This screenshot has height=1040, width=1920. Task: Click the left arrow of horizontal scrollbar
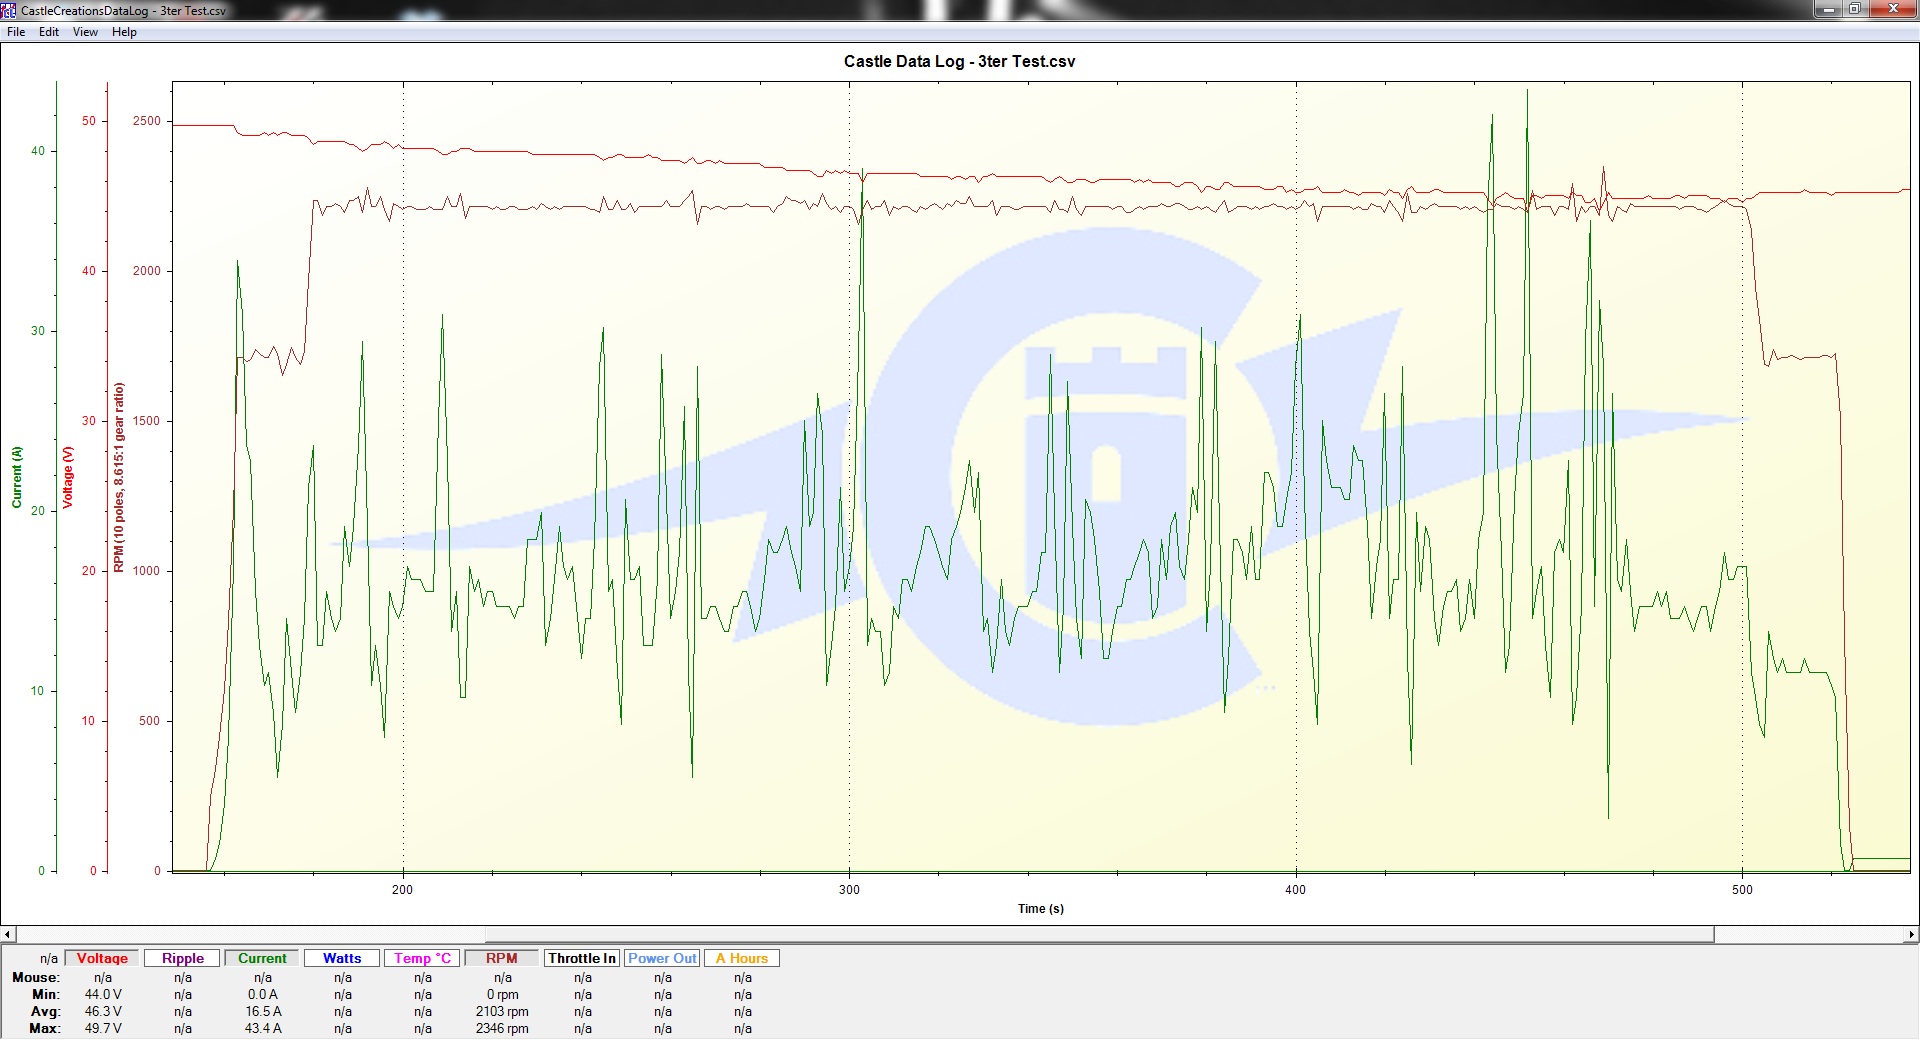point(8,935)
